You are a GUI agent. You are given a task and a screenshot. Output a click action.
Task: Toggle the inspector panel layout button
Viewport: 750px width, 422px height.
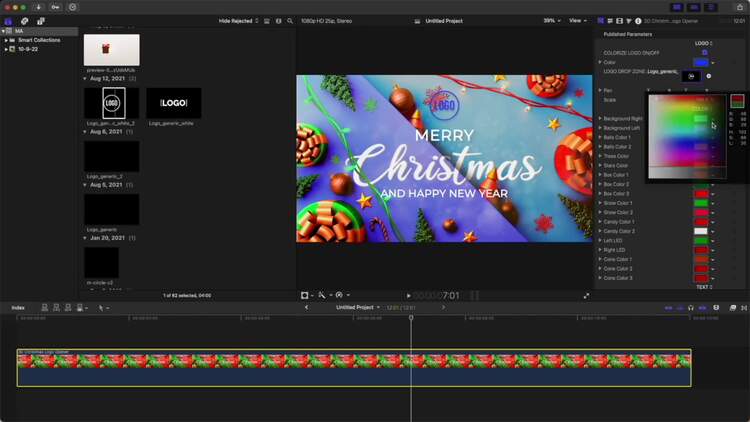coord(711,7)
